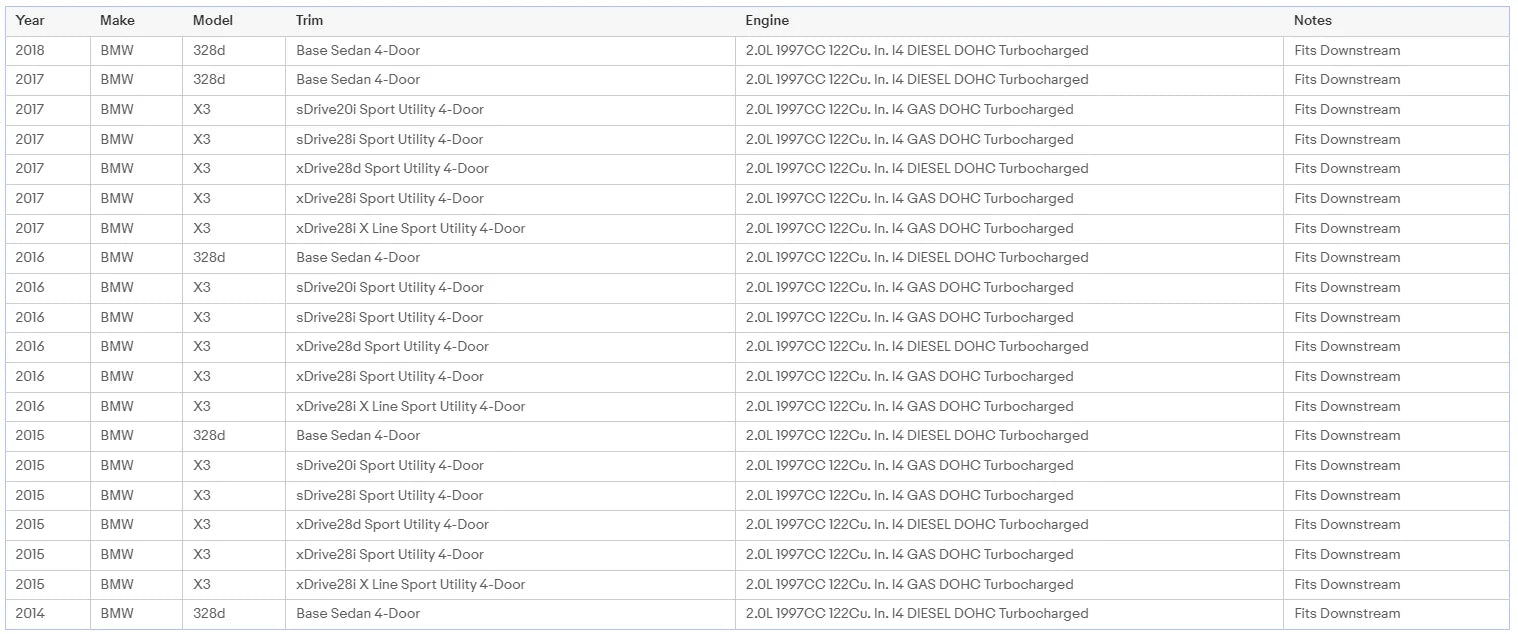Click the Trim column header
Image resolution: width=1518 pixels, height=634 pixels.
(x=309, y=20)
